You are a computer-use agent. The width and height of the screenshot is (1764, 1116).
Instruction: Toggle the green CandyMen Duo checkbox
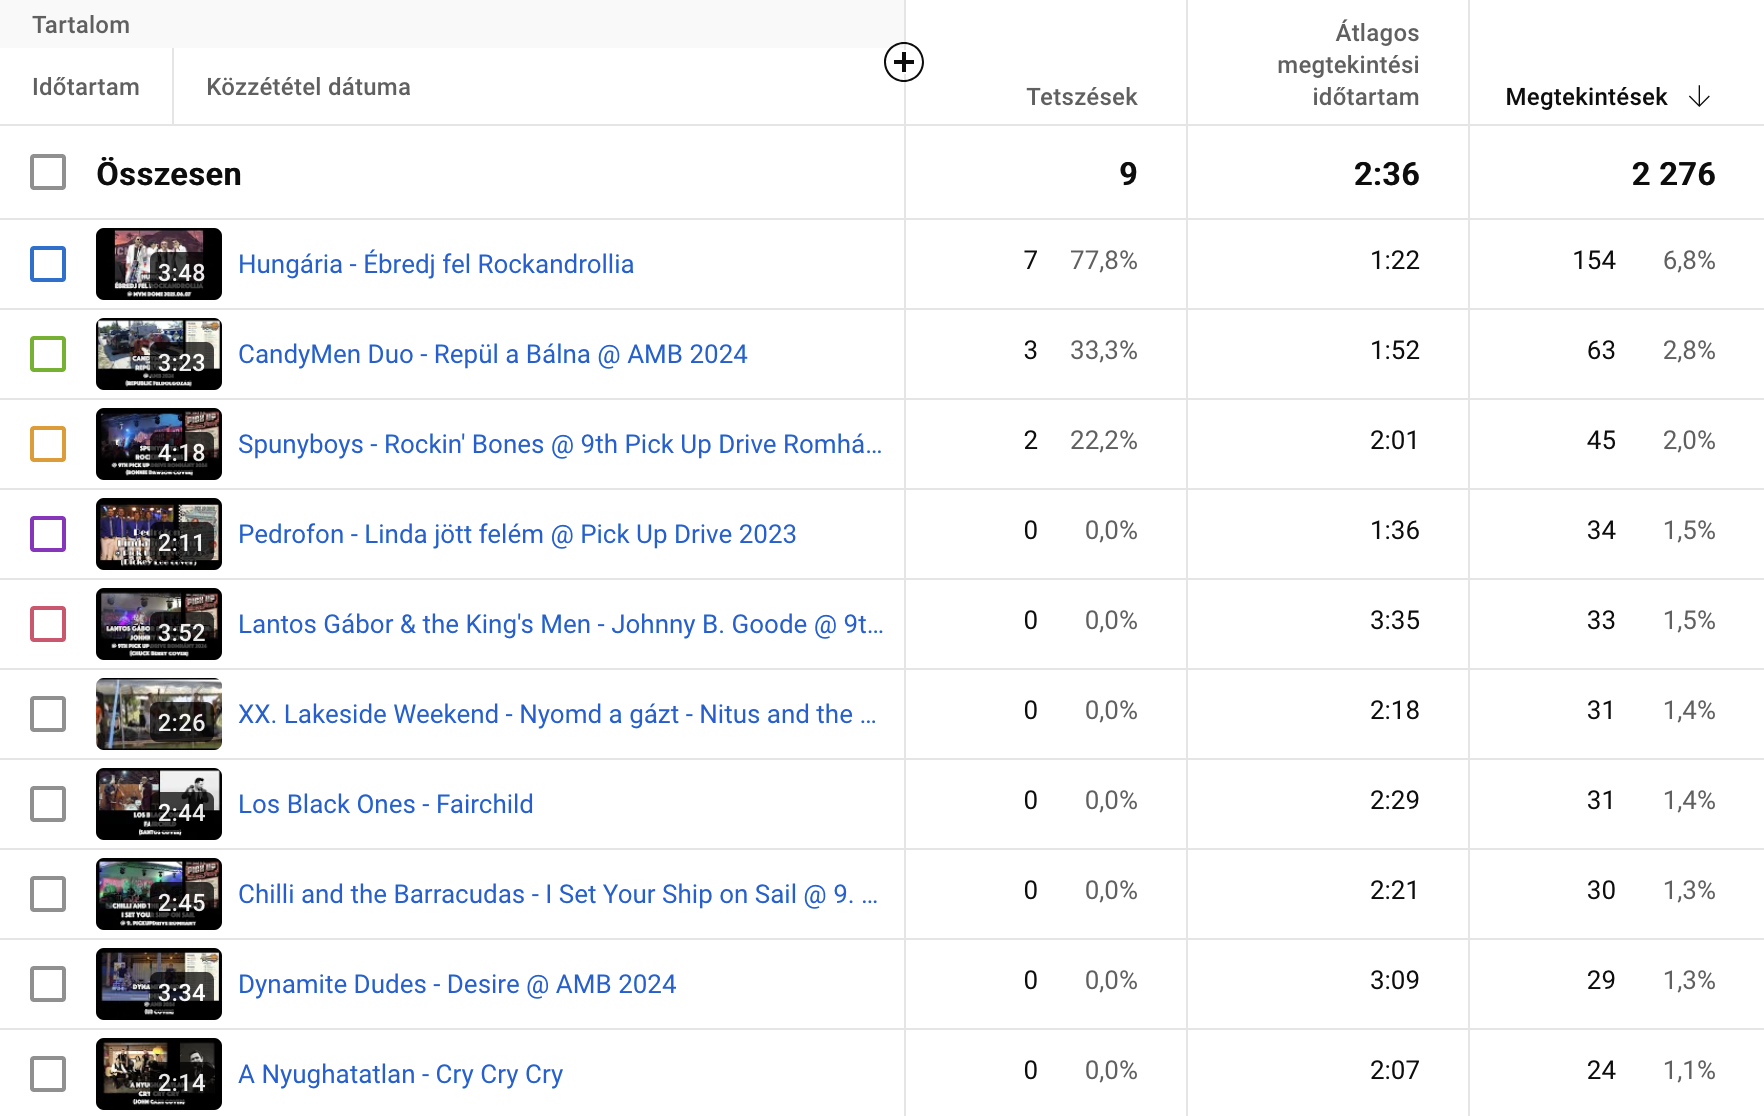[x=48, y=354]
